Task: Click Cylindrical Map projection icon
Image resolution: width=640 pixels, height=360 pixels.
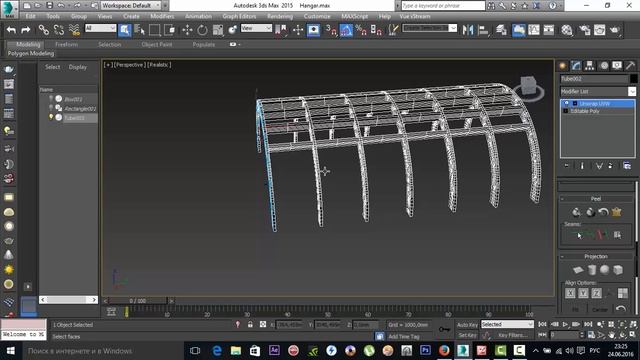Action: click(x=592, y=270)
